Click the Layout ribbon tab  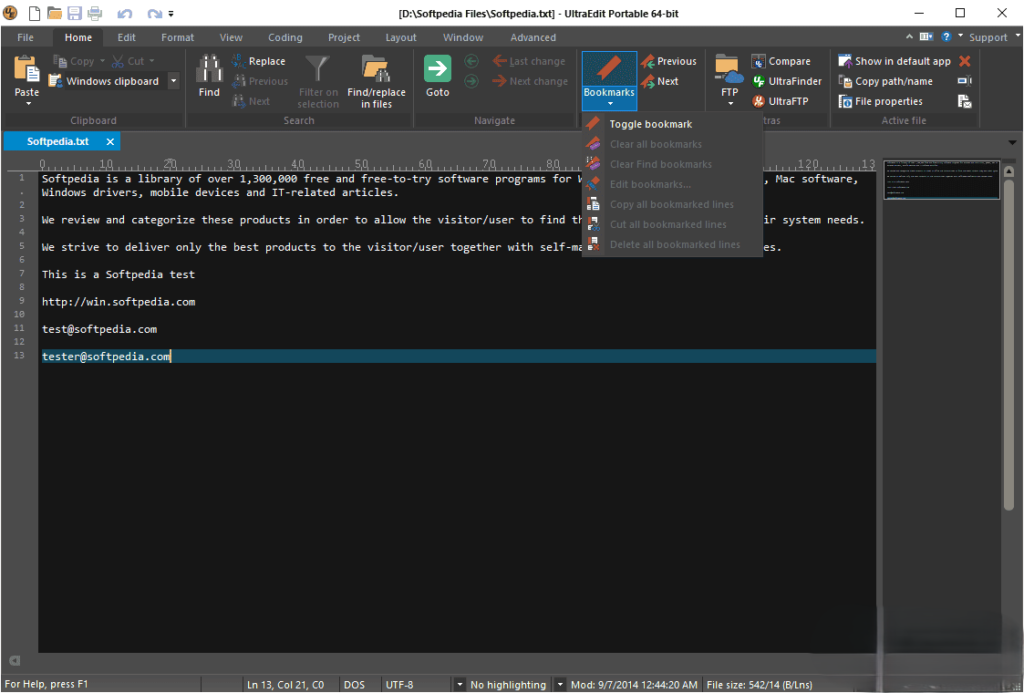400,38
